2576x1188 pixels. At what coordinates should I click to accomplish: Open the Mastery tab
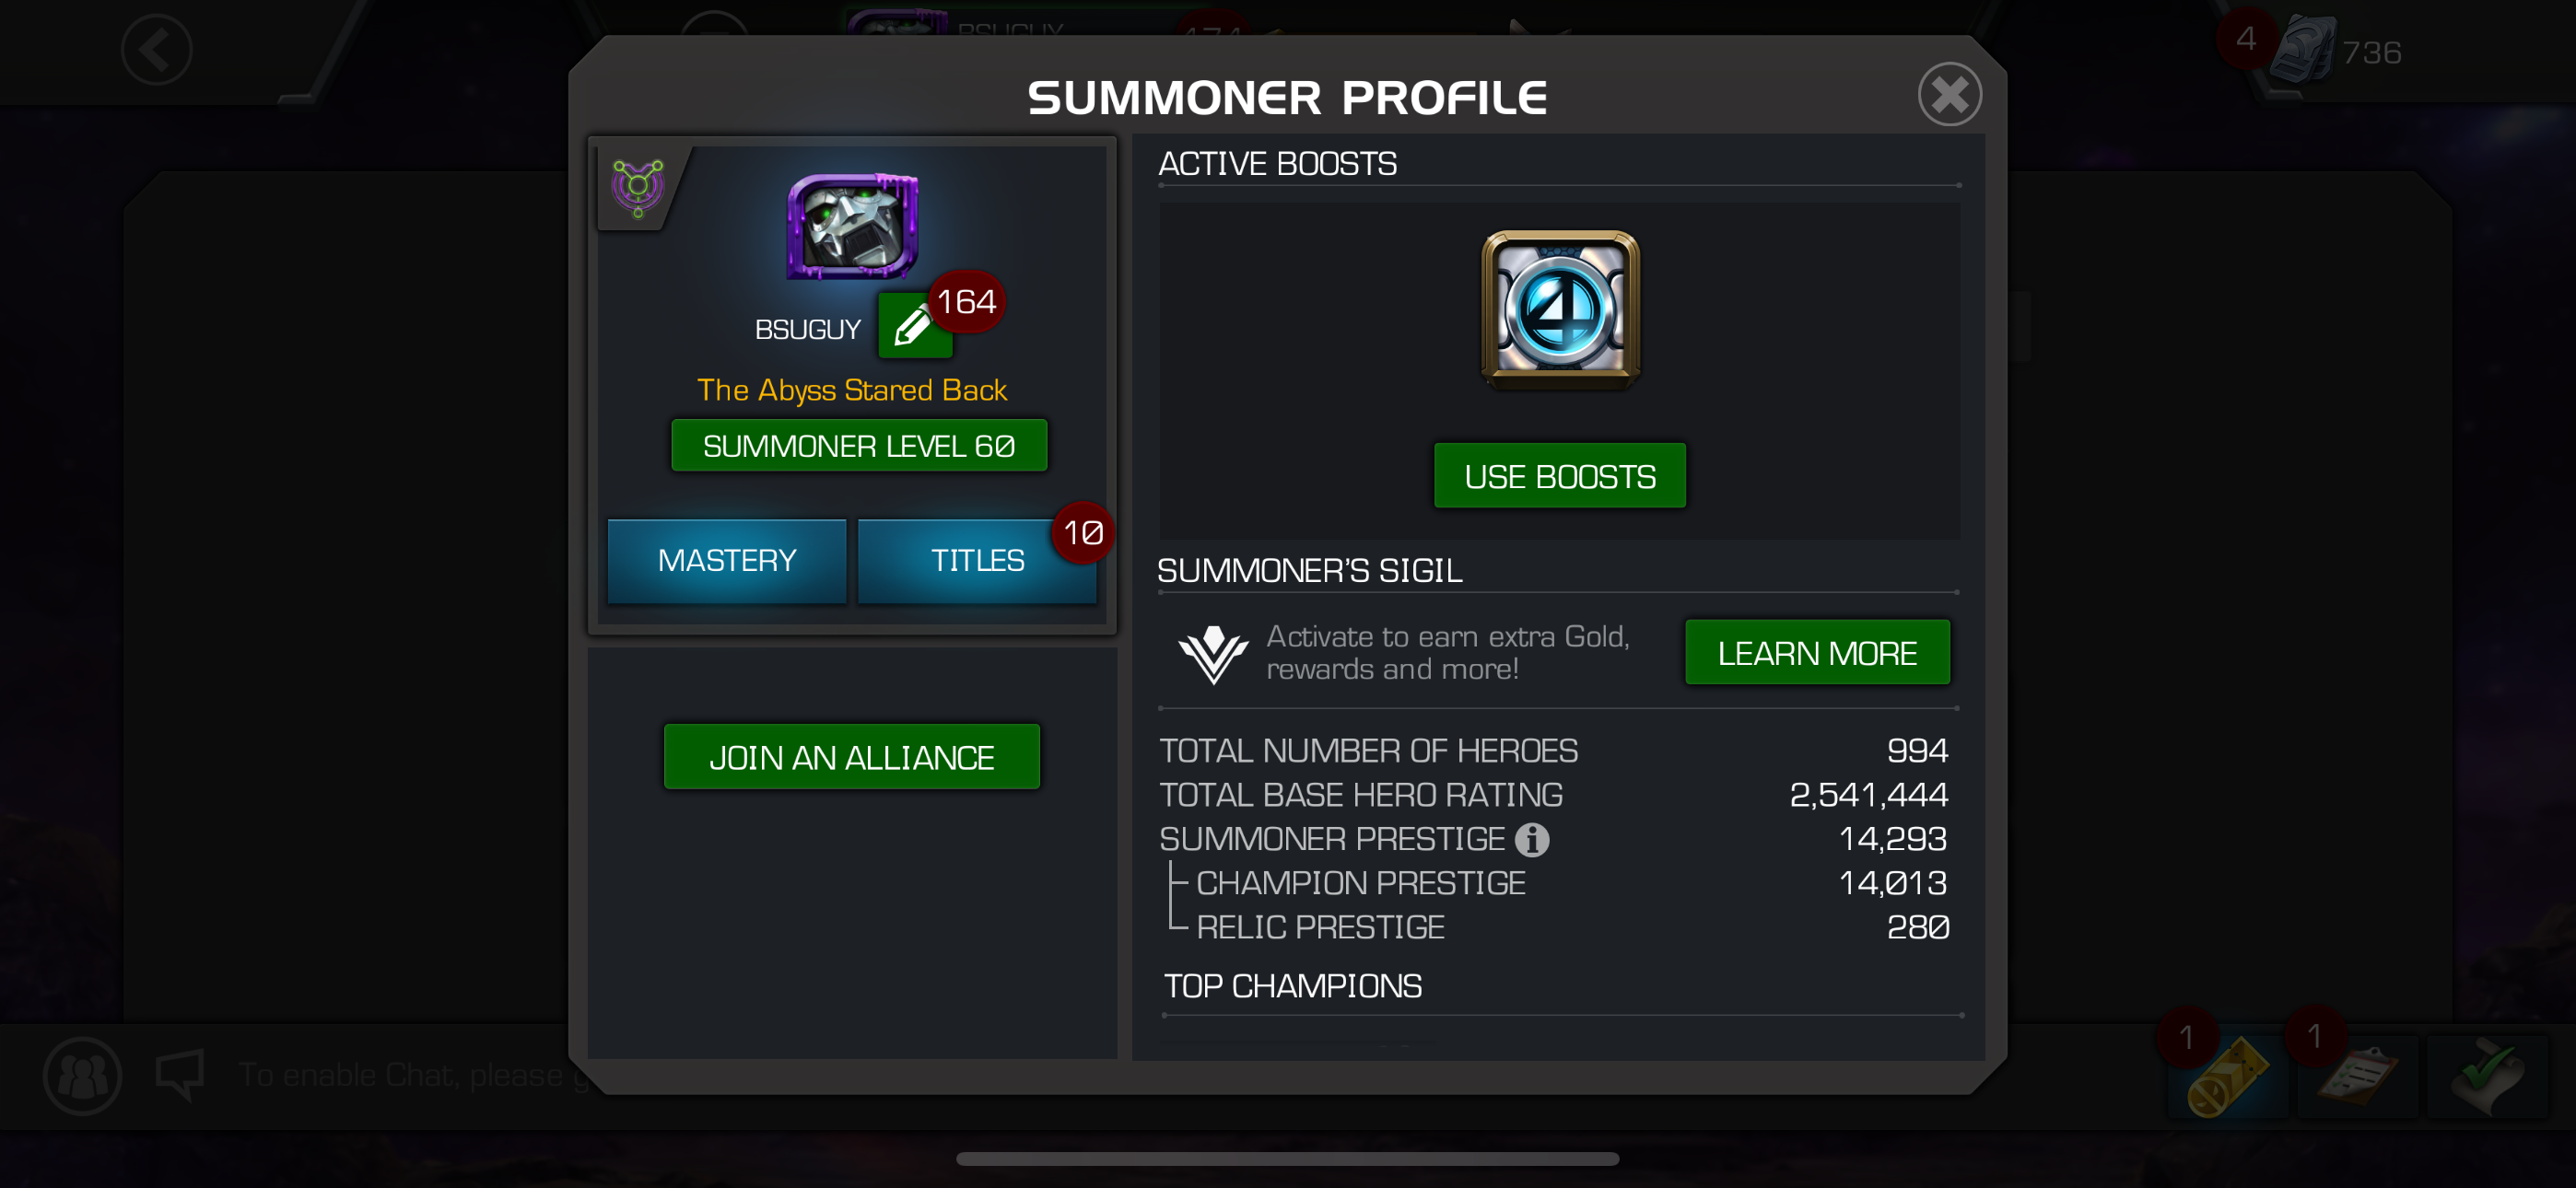(x=727, y=560)
